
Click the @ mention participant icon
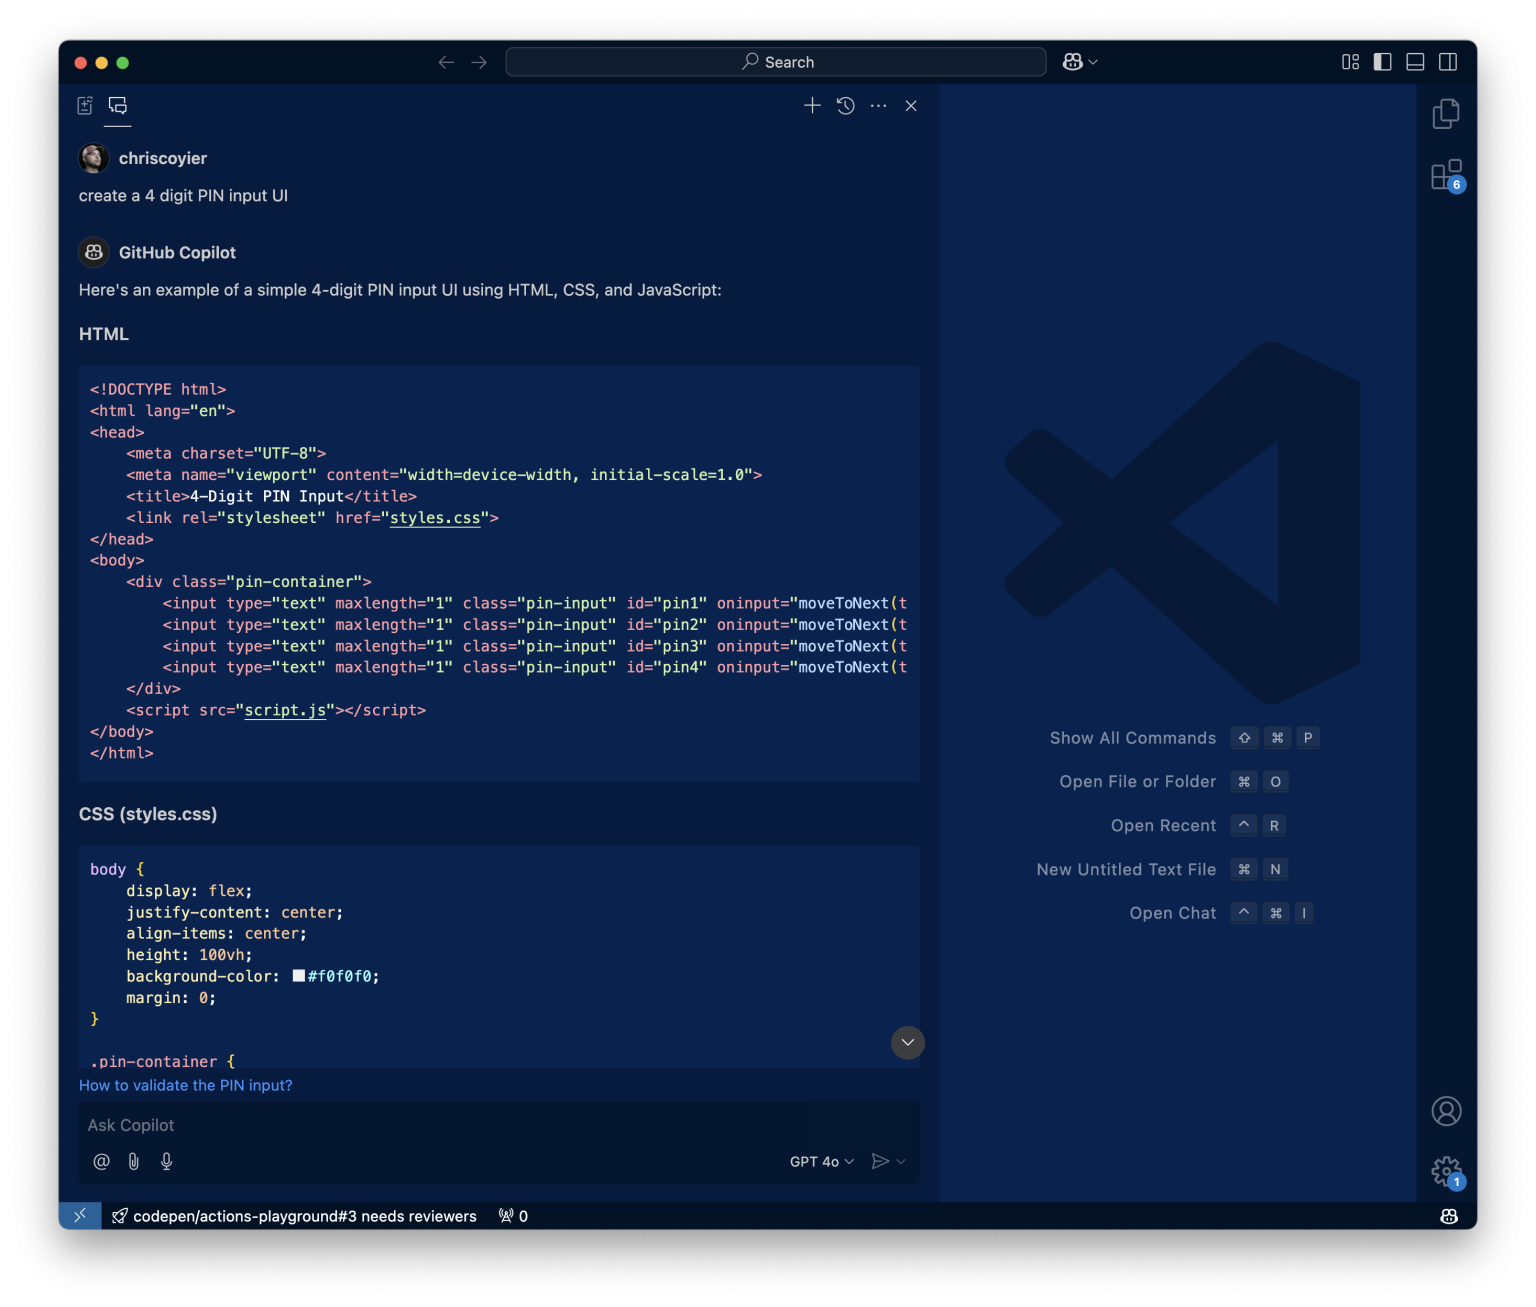101,1161
